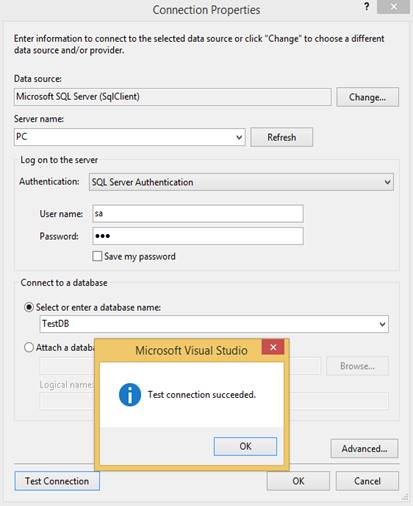
Task: Close the Microsoft Visual Studio message box
Action: tap(273, 347)
